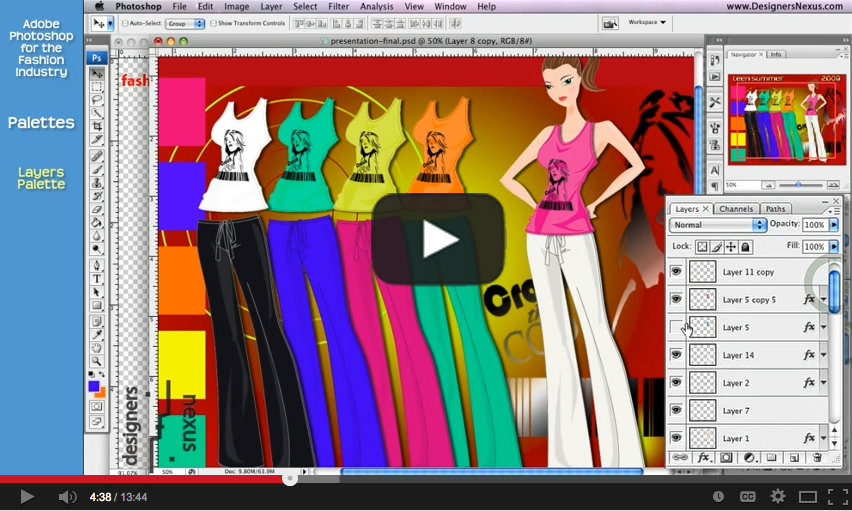Enable Show Transform Controls checkbox

pos(214,23)
